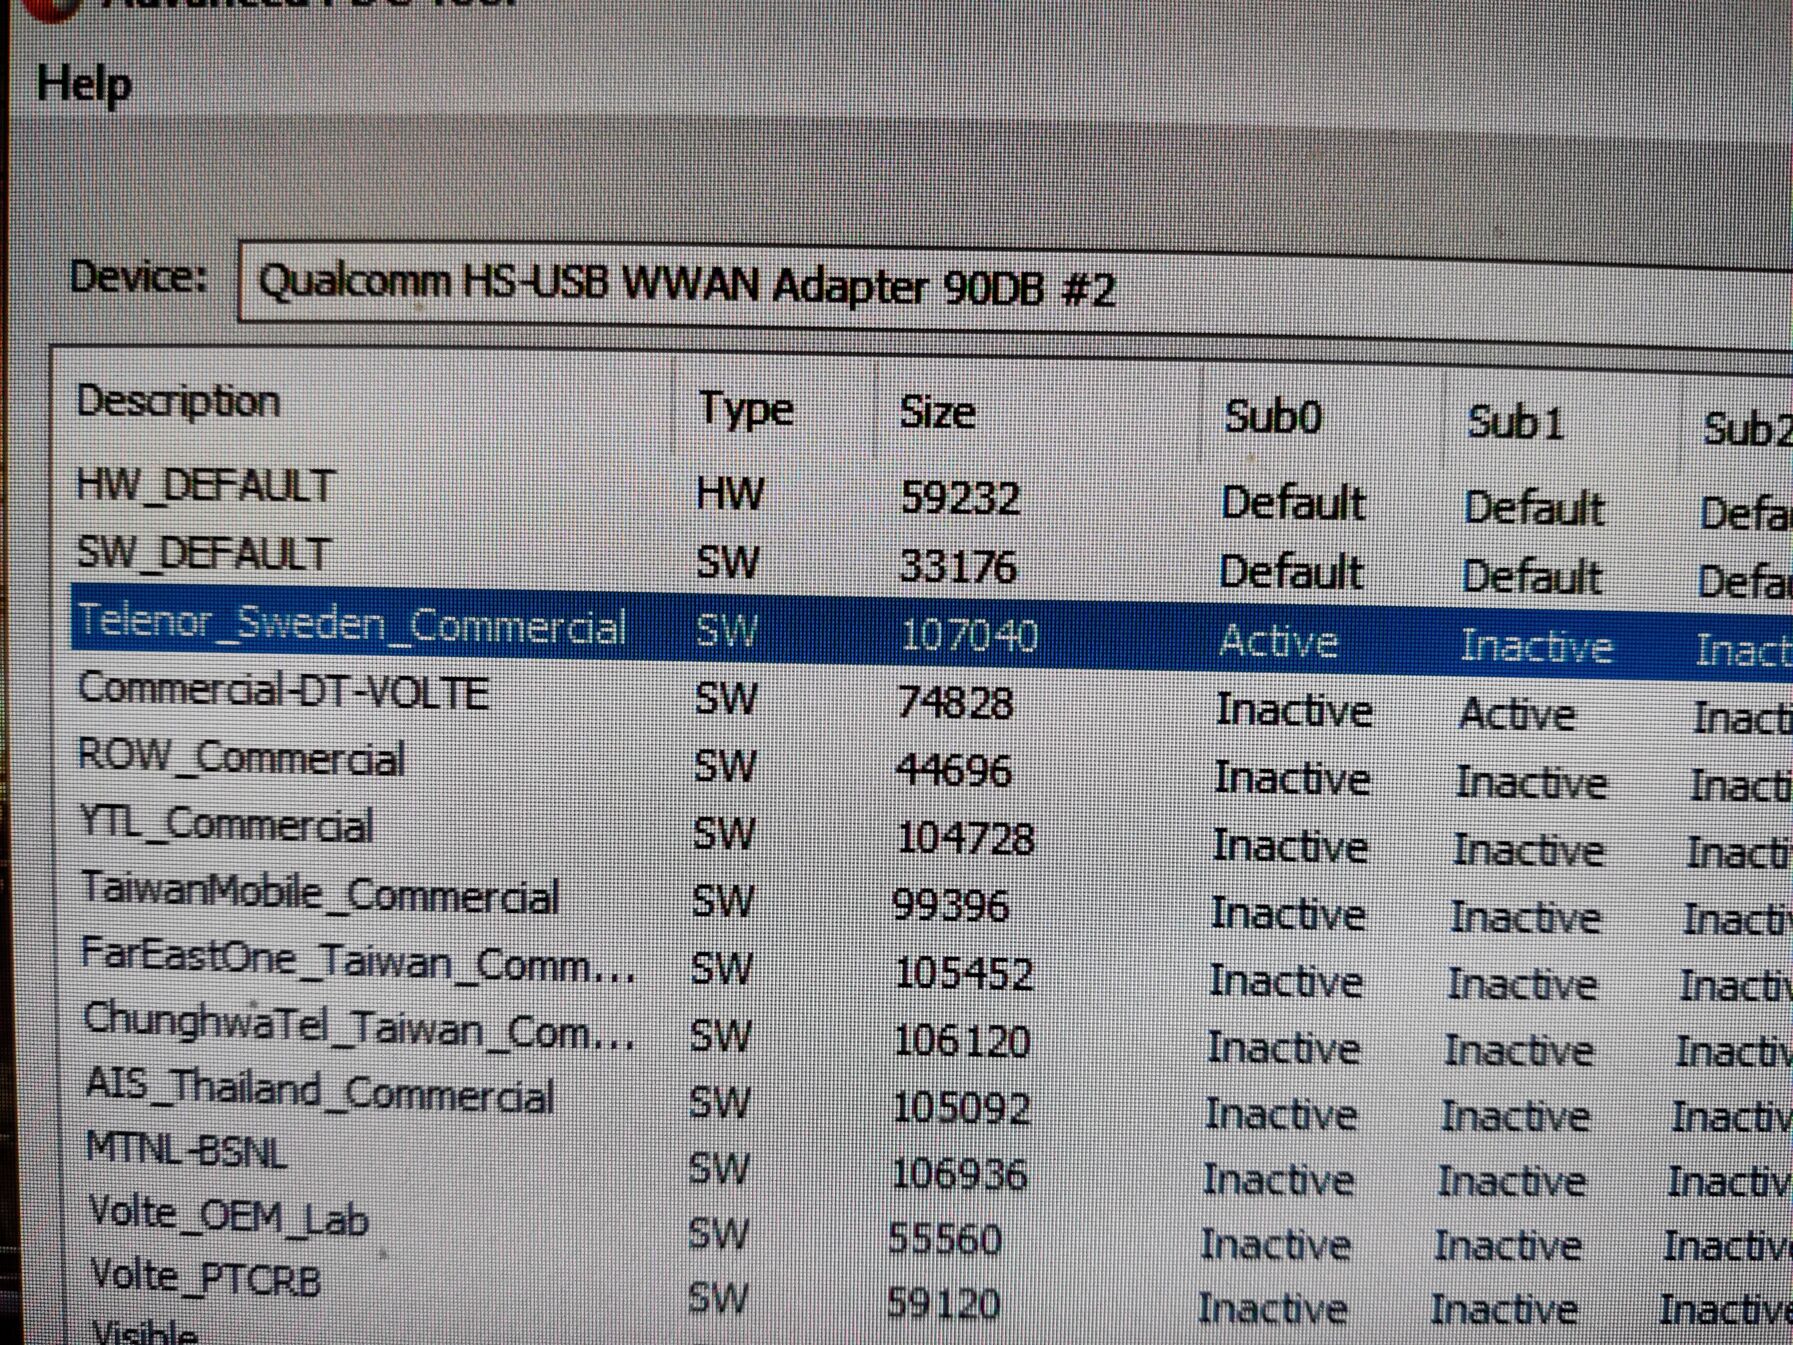Click size value 33176
The width and height of the screenshot is (1793, 1345).
[x=958, y=567]
